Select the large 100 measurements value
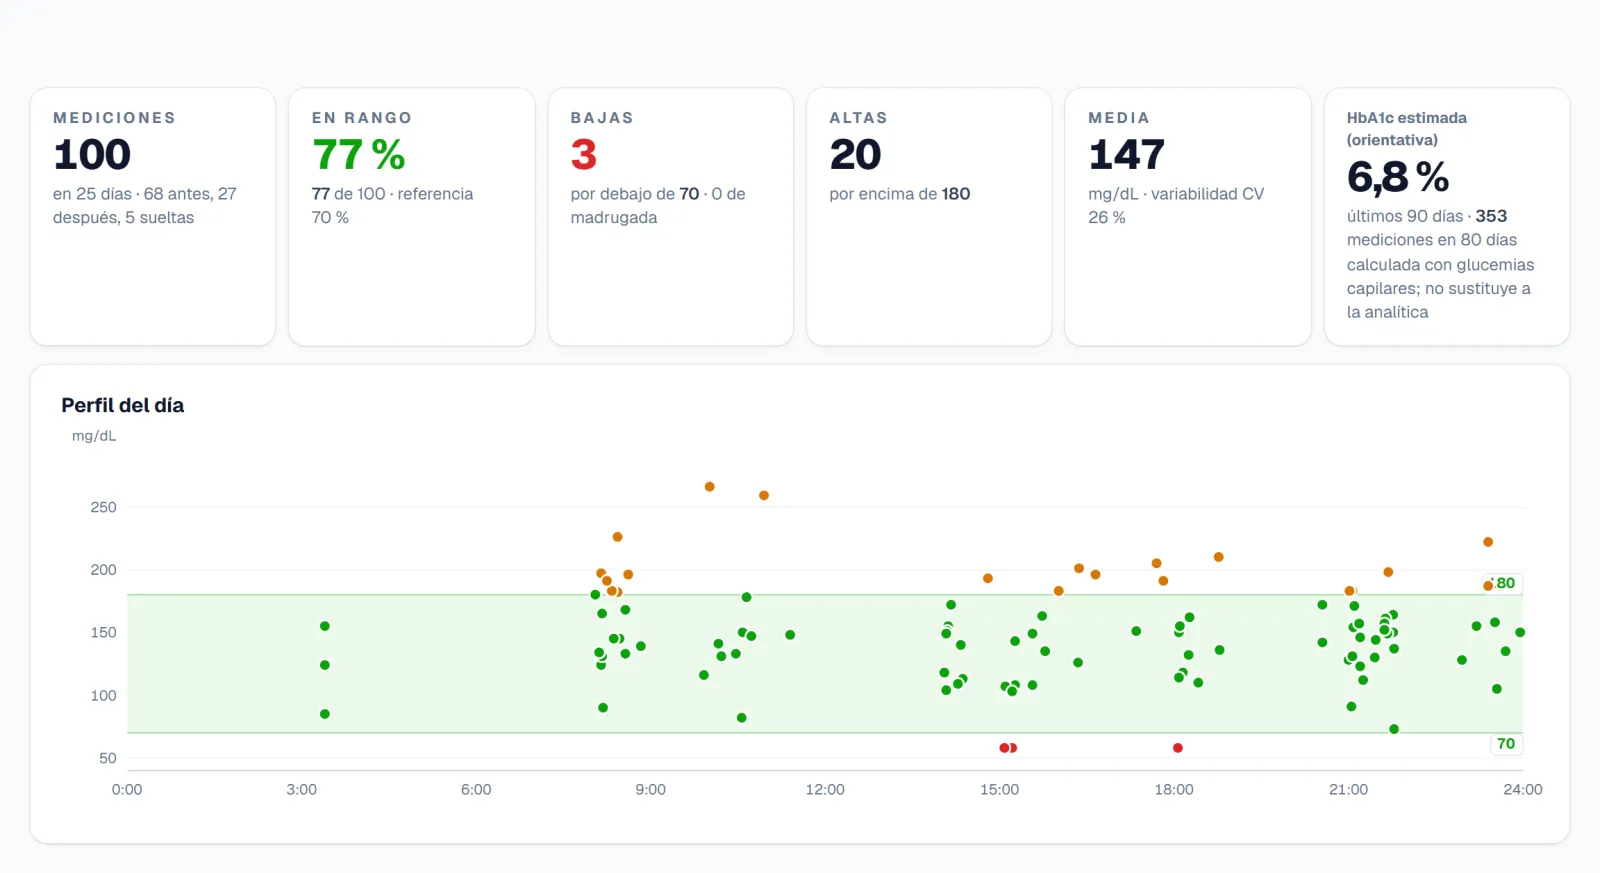Screen dimensions: 1600x873 (92, 155)
